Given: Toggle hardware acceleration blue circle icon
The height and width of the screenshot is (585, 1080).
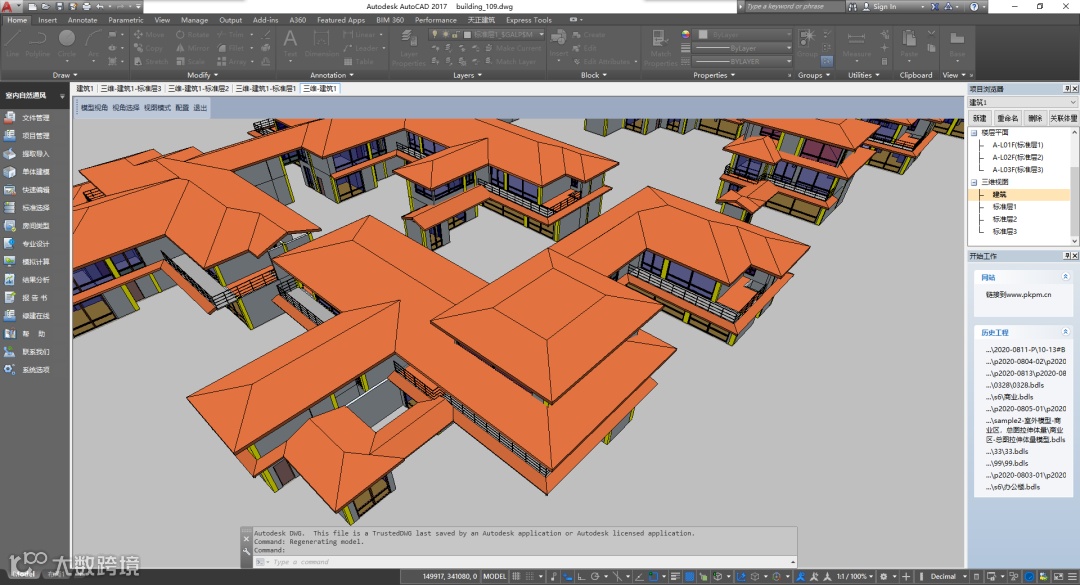Looking at the screenshot, I should coord(1030,576).
